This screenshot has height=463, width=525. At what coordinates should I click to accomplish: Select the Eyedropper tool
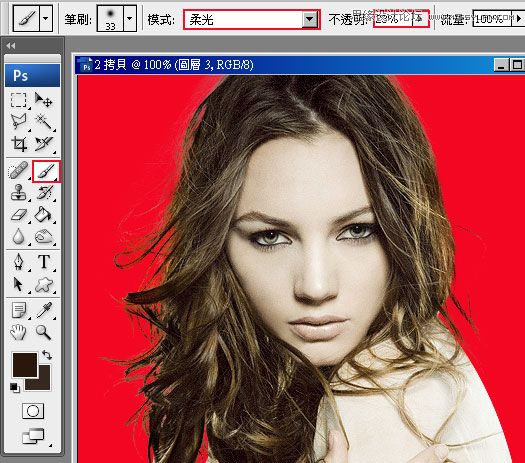(x=44, y=310)
